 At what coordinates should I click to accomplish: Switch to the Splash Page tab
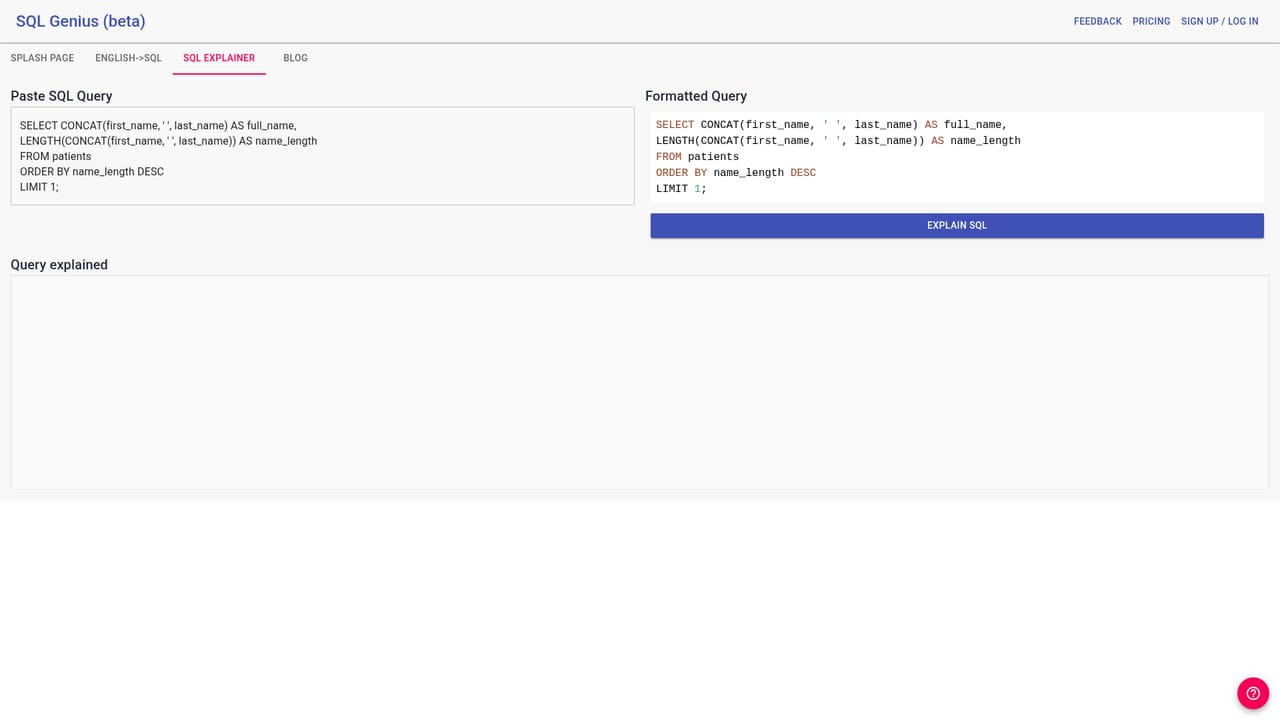click(x=42, y=58)
